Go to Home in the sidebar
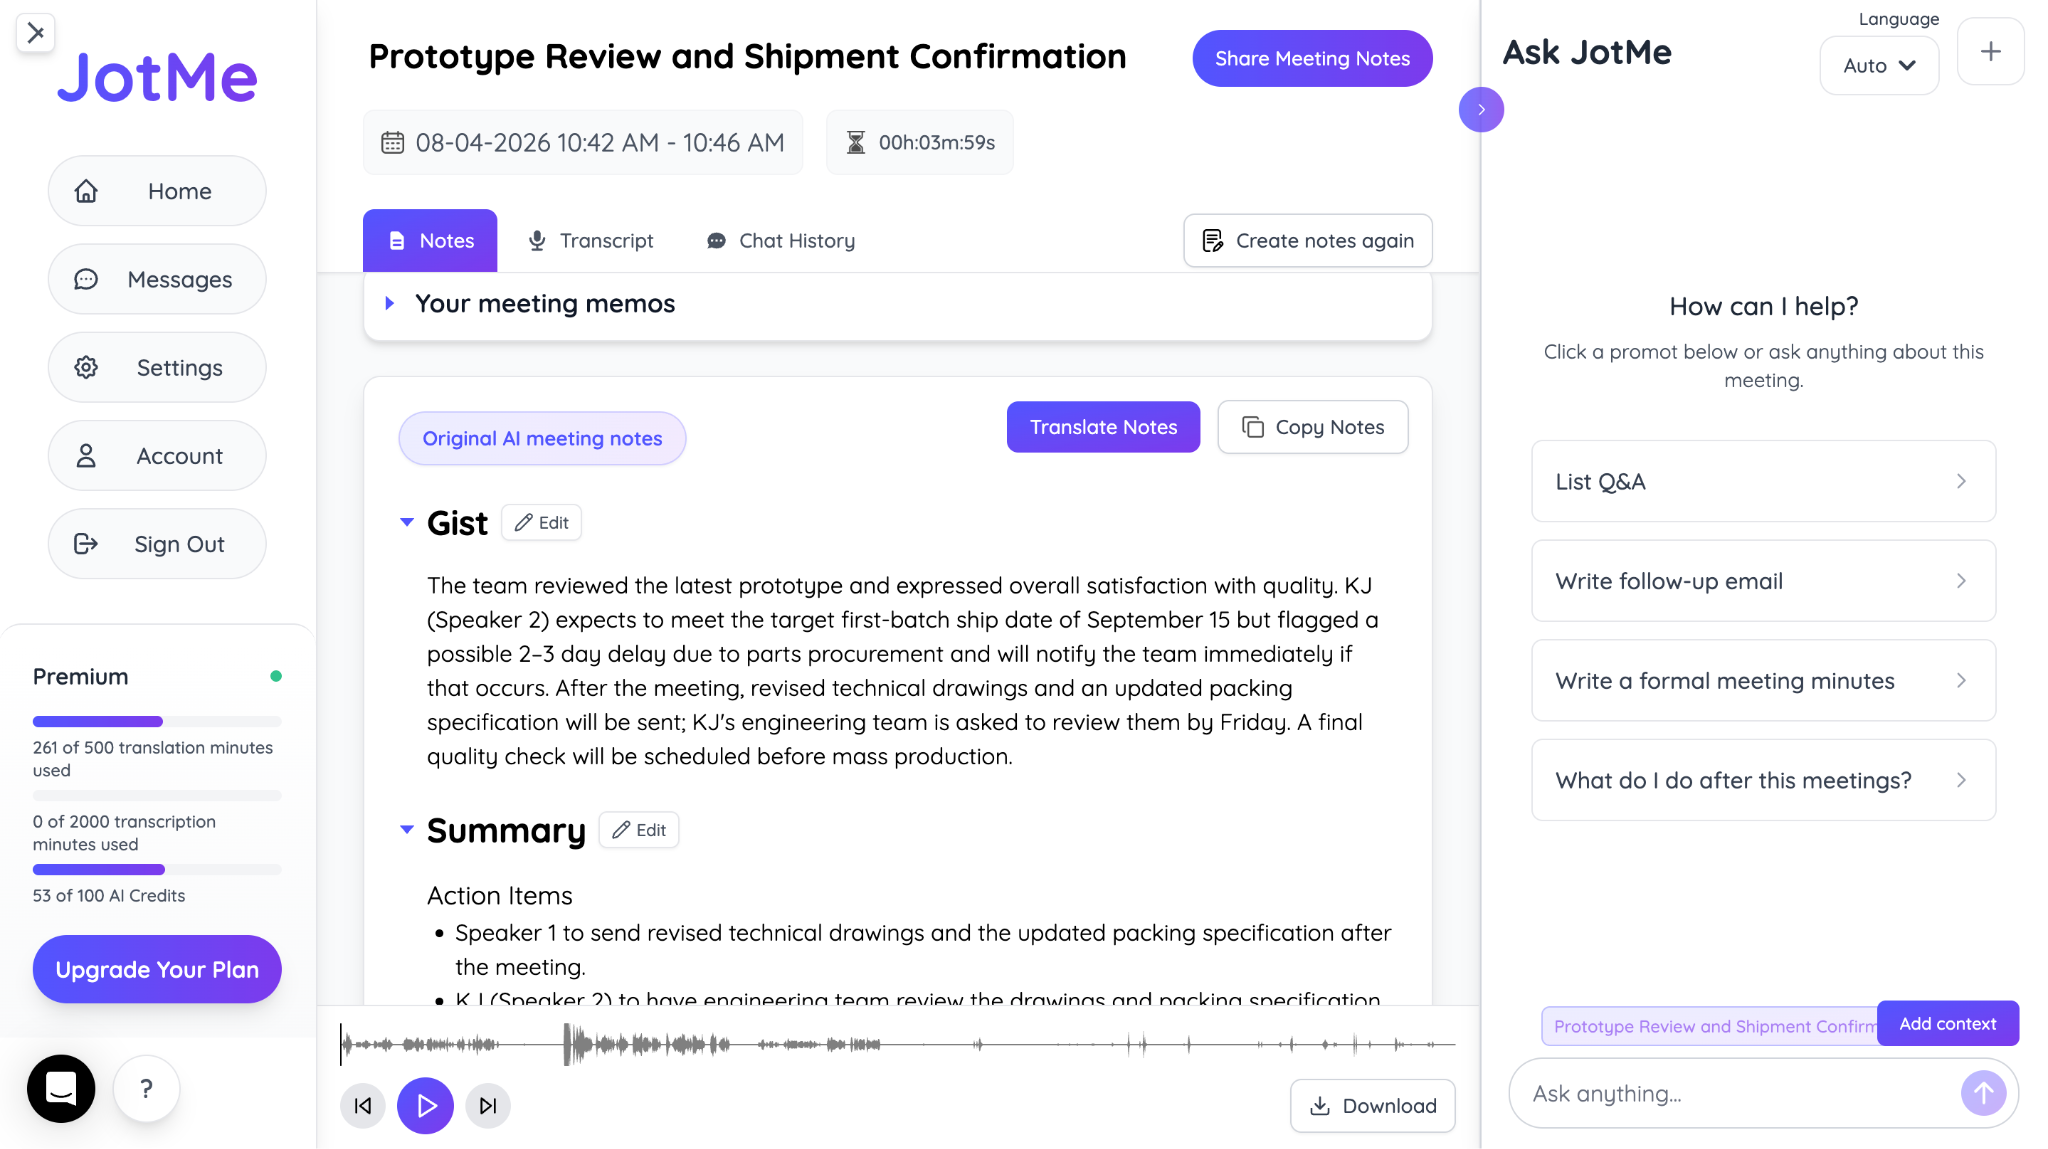The width and height of the screenshot is (2048, 1149). [157, 190]
